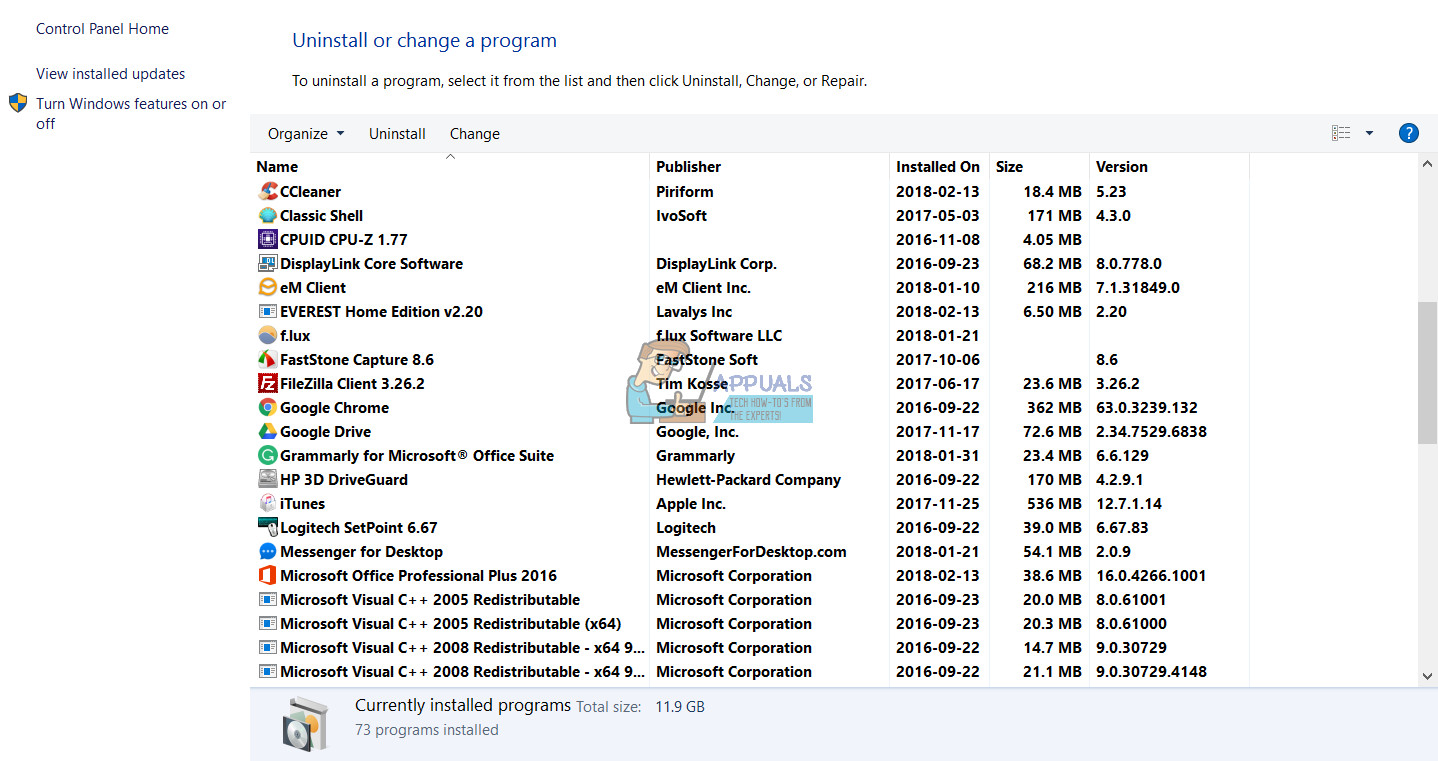Click version 9.0.30729.4148 cell

1151,671
